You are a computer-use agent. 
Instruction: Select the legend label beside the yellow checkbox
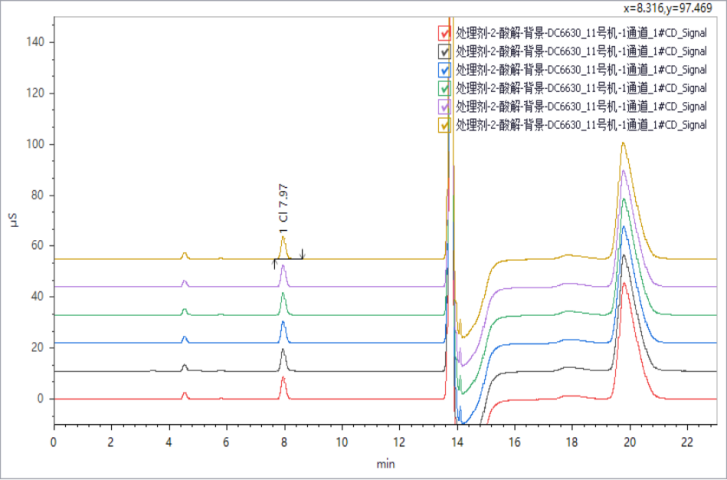(x=581, y=125)
